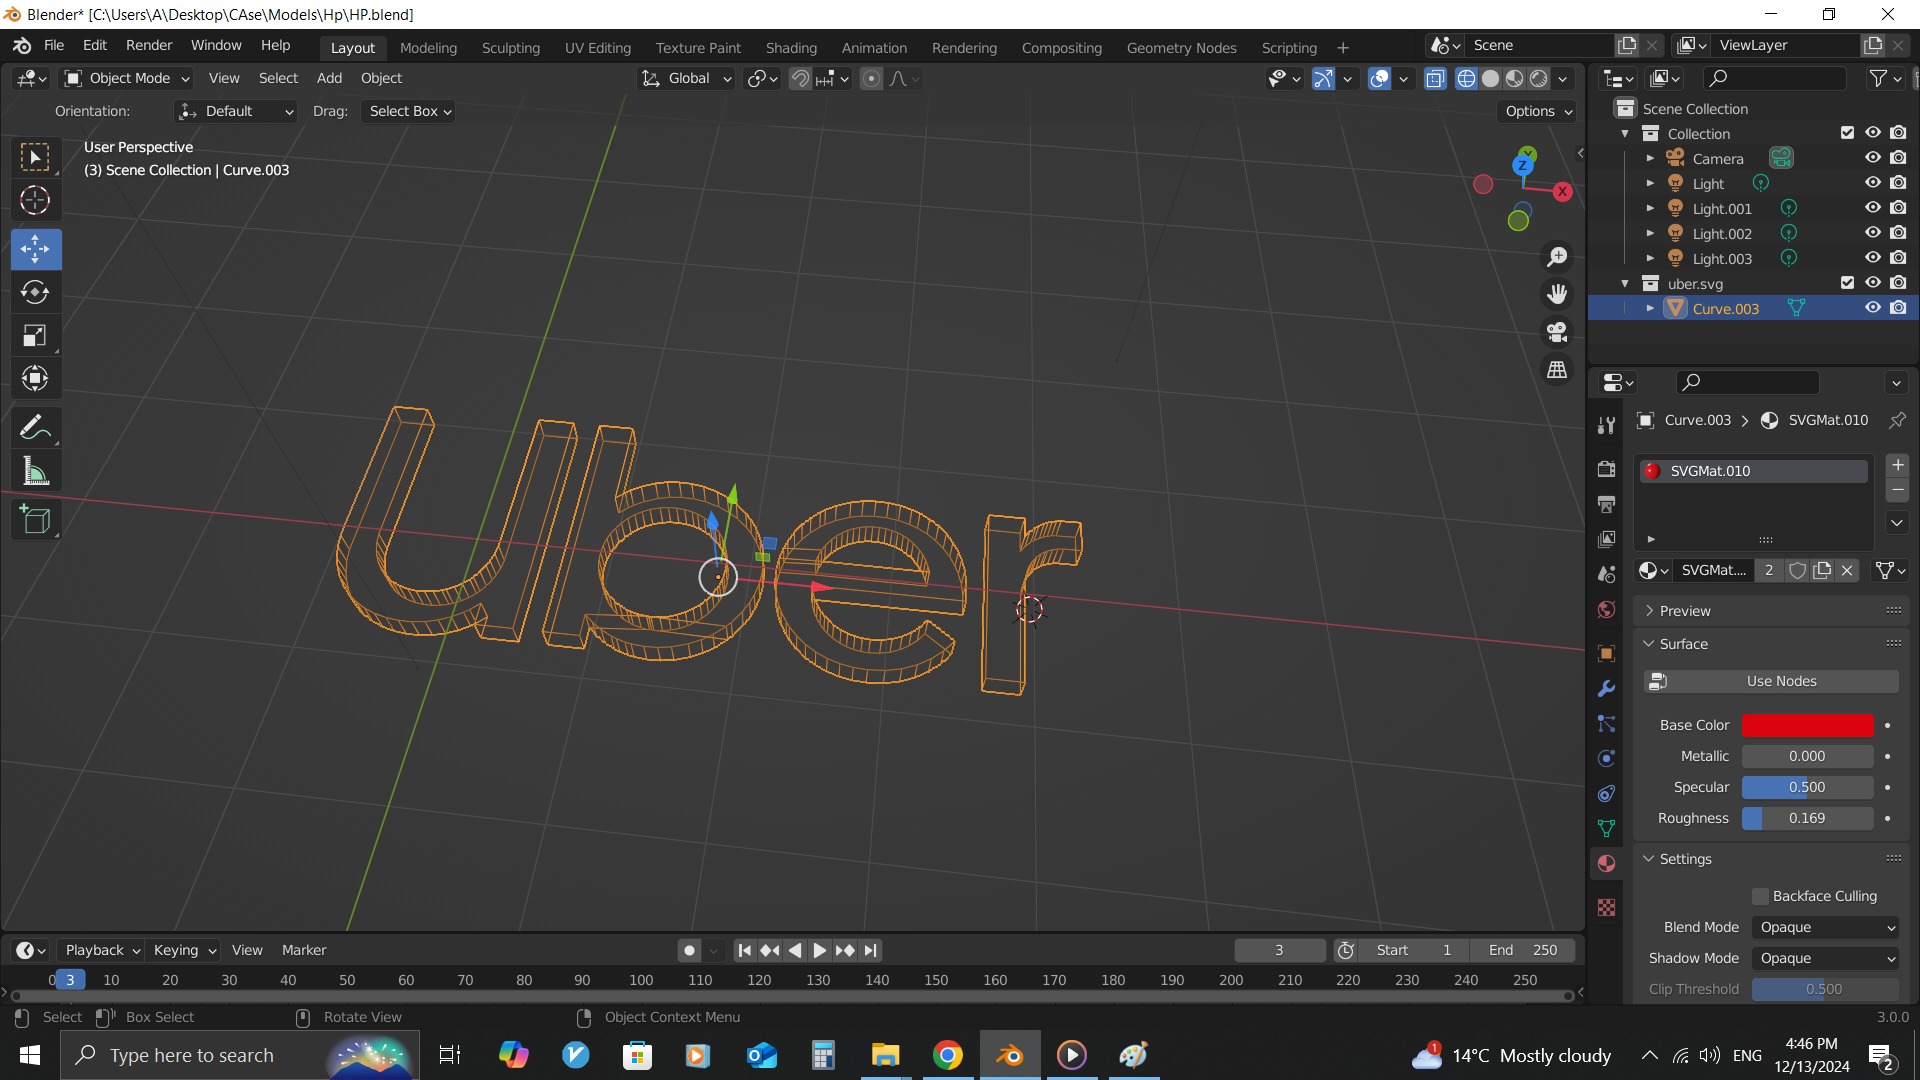The height and width of the screenshot is (1080, 1920).
Task: Hide the Camera in outliner
Action: tap(1872, 158)
